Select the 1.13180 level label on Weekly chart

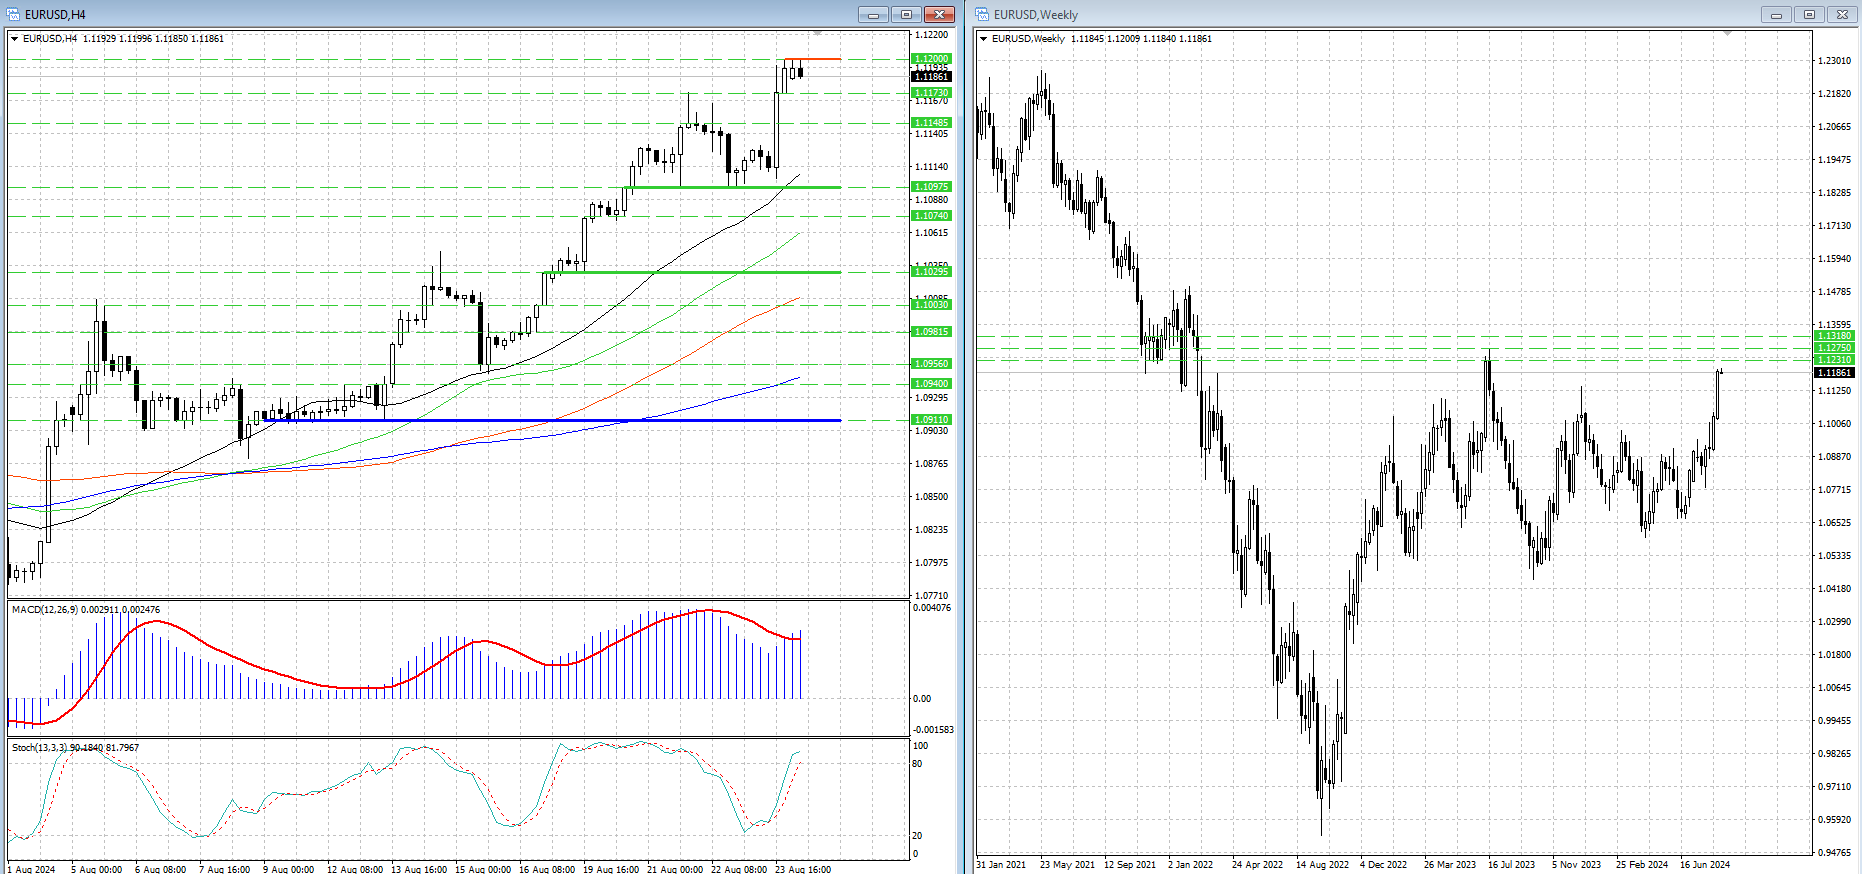[x=1834, y=336]
